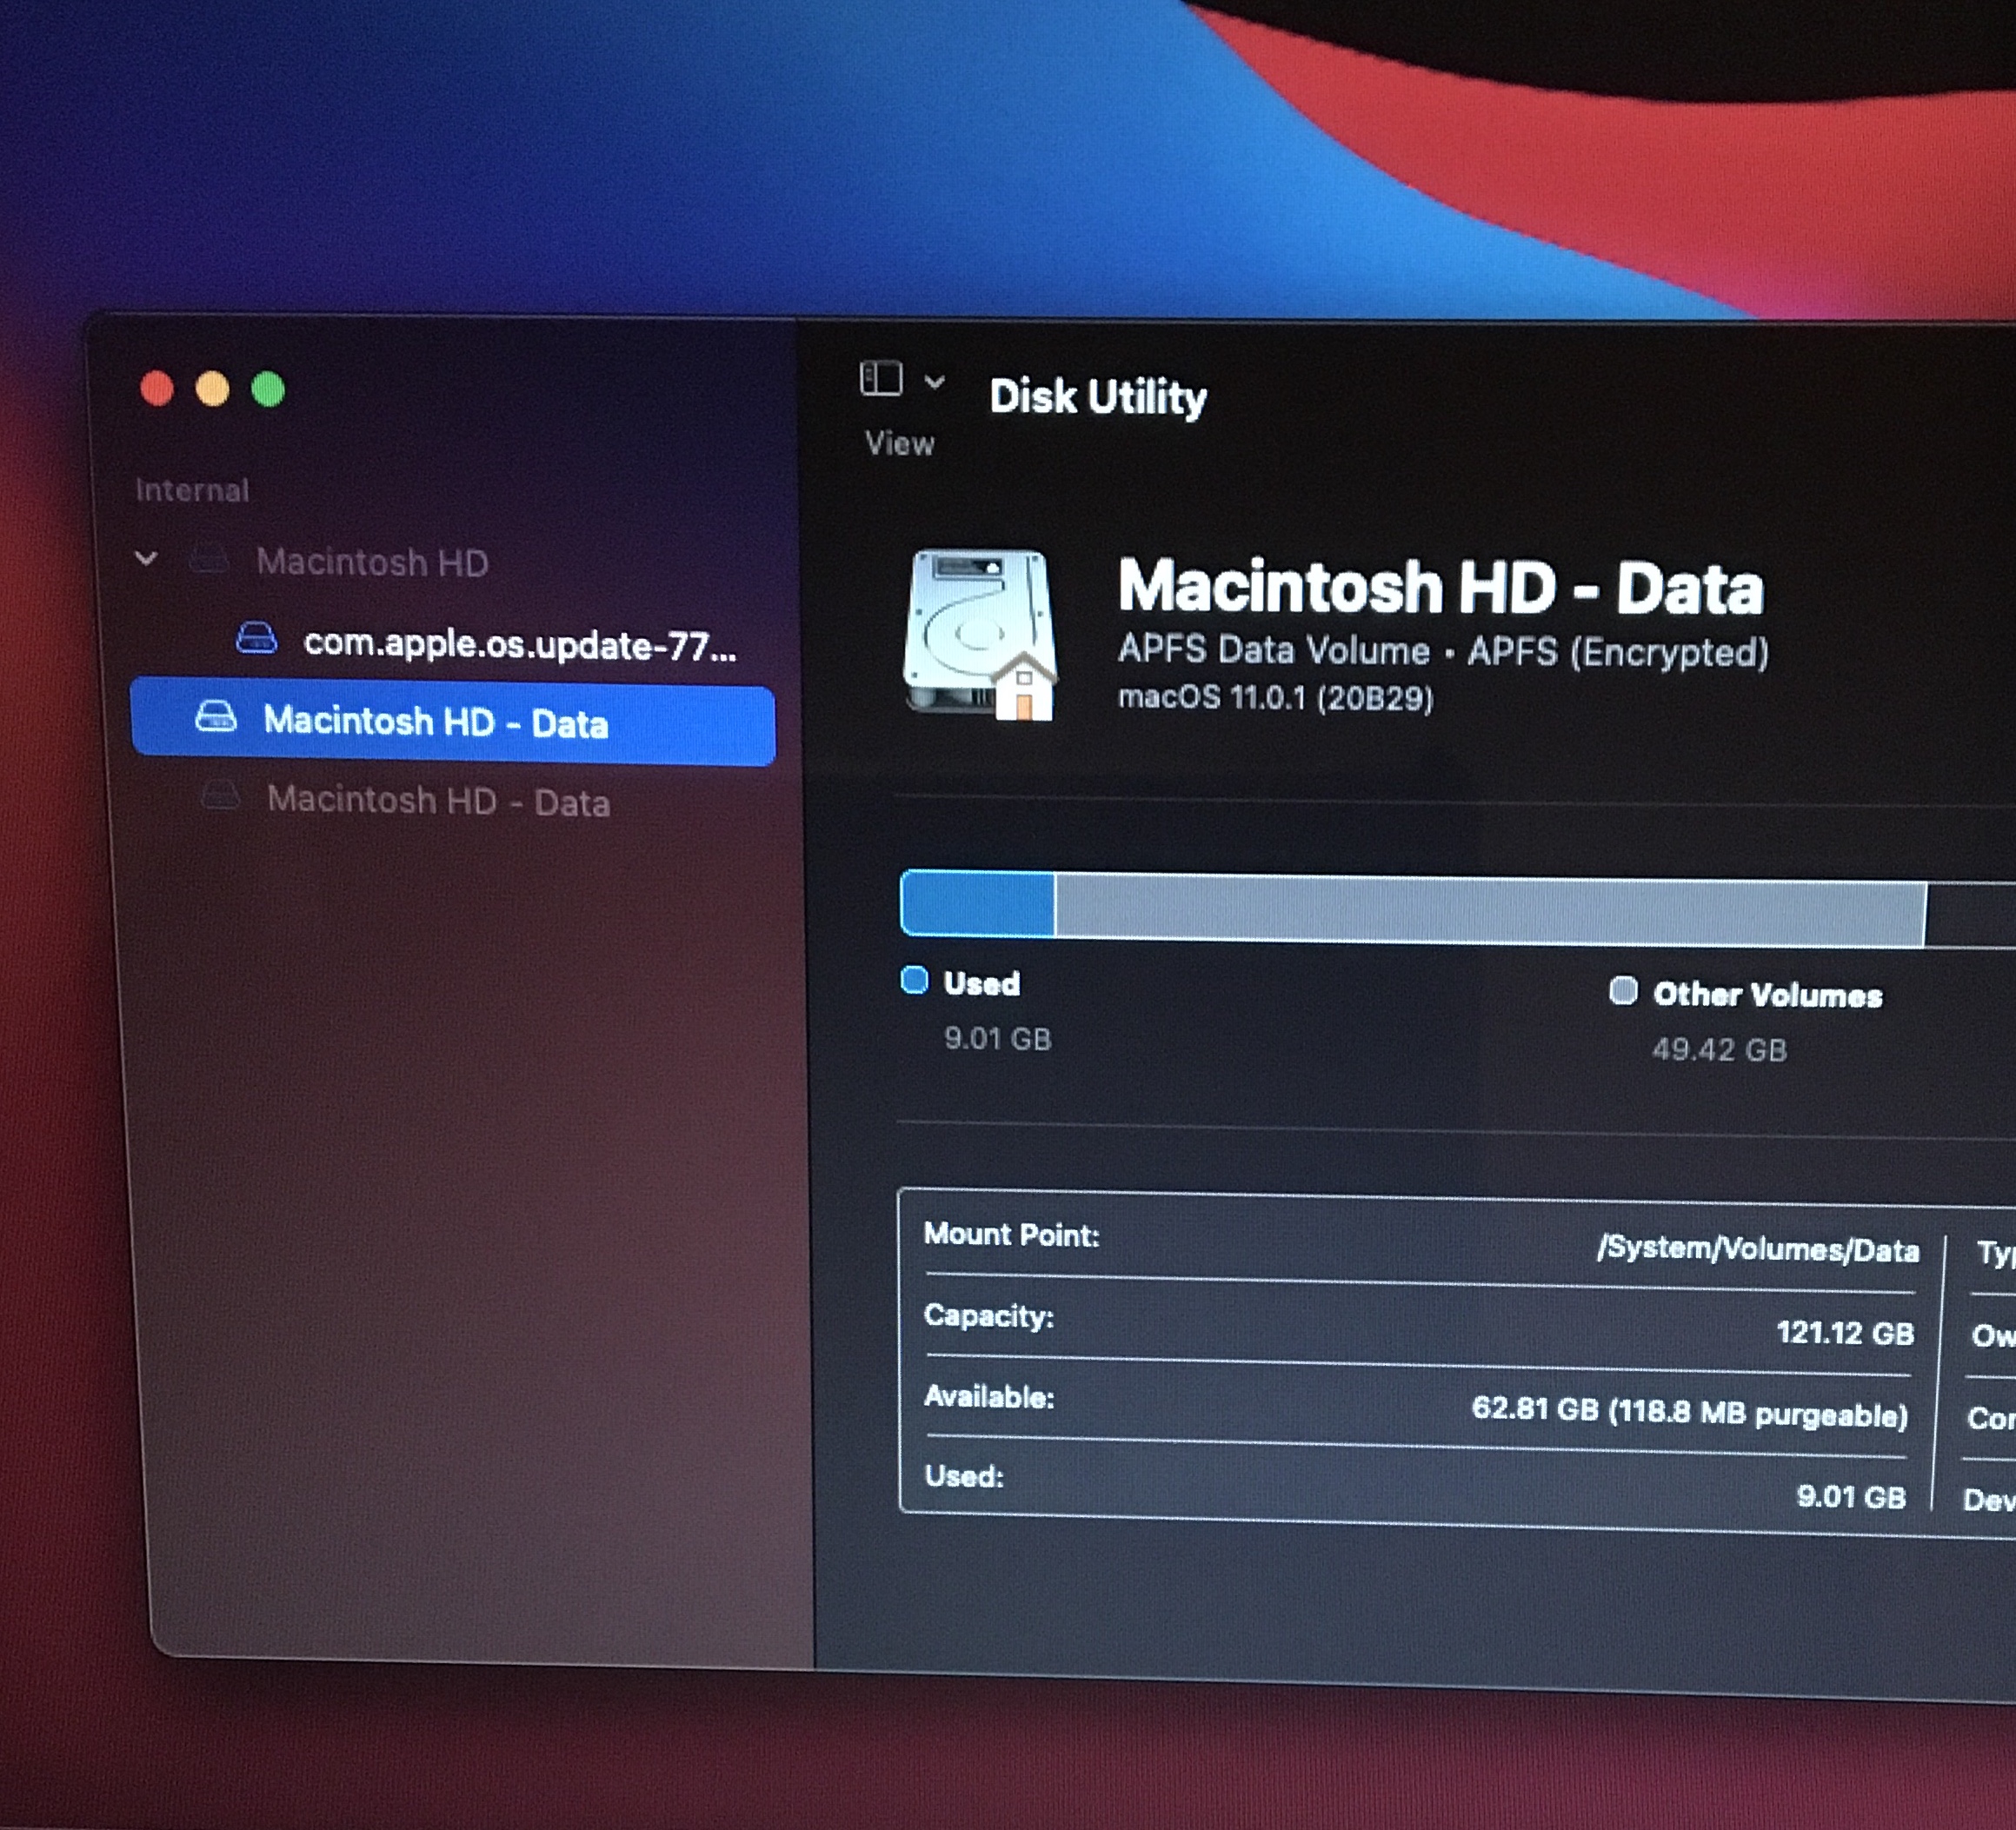
Task: Click the Used legend indicator
Action: click(915, 982)
